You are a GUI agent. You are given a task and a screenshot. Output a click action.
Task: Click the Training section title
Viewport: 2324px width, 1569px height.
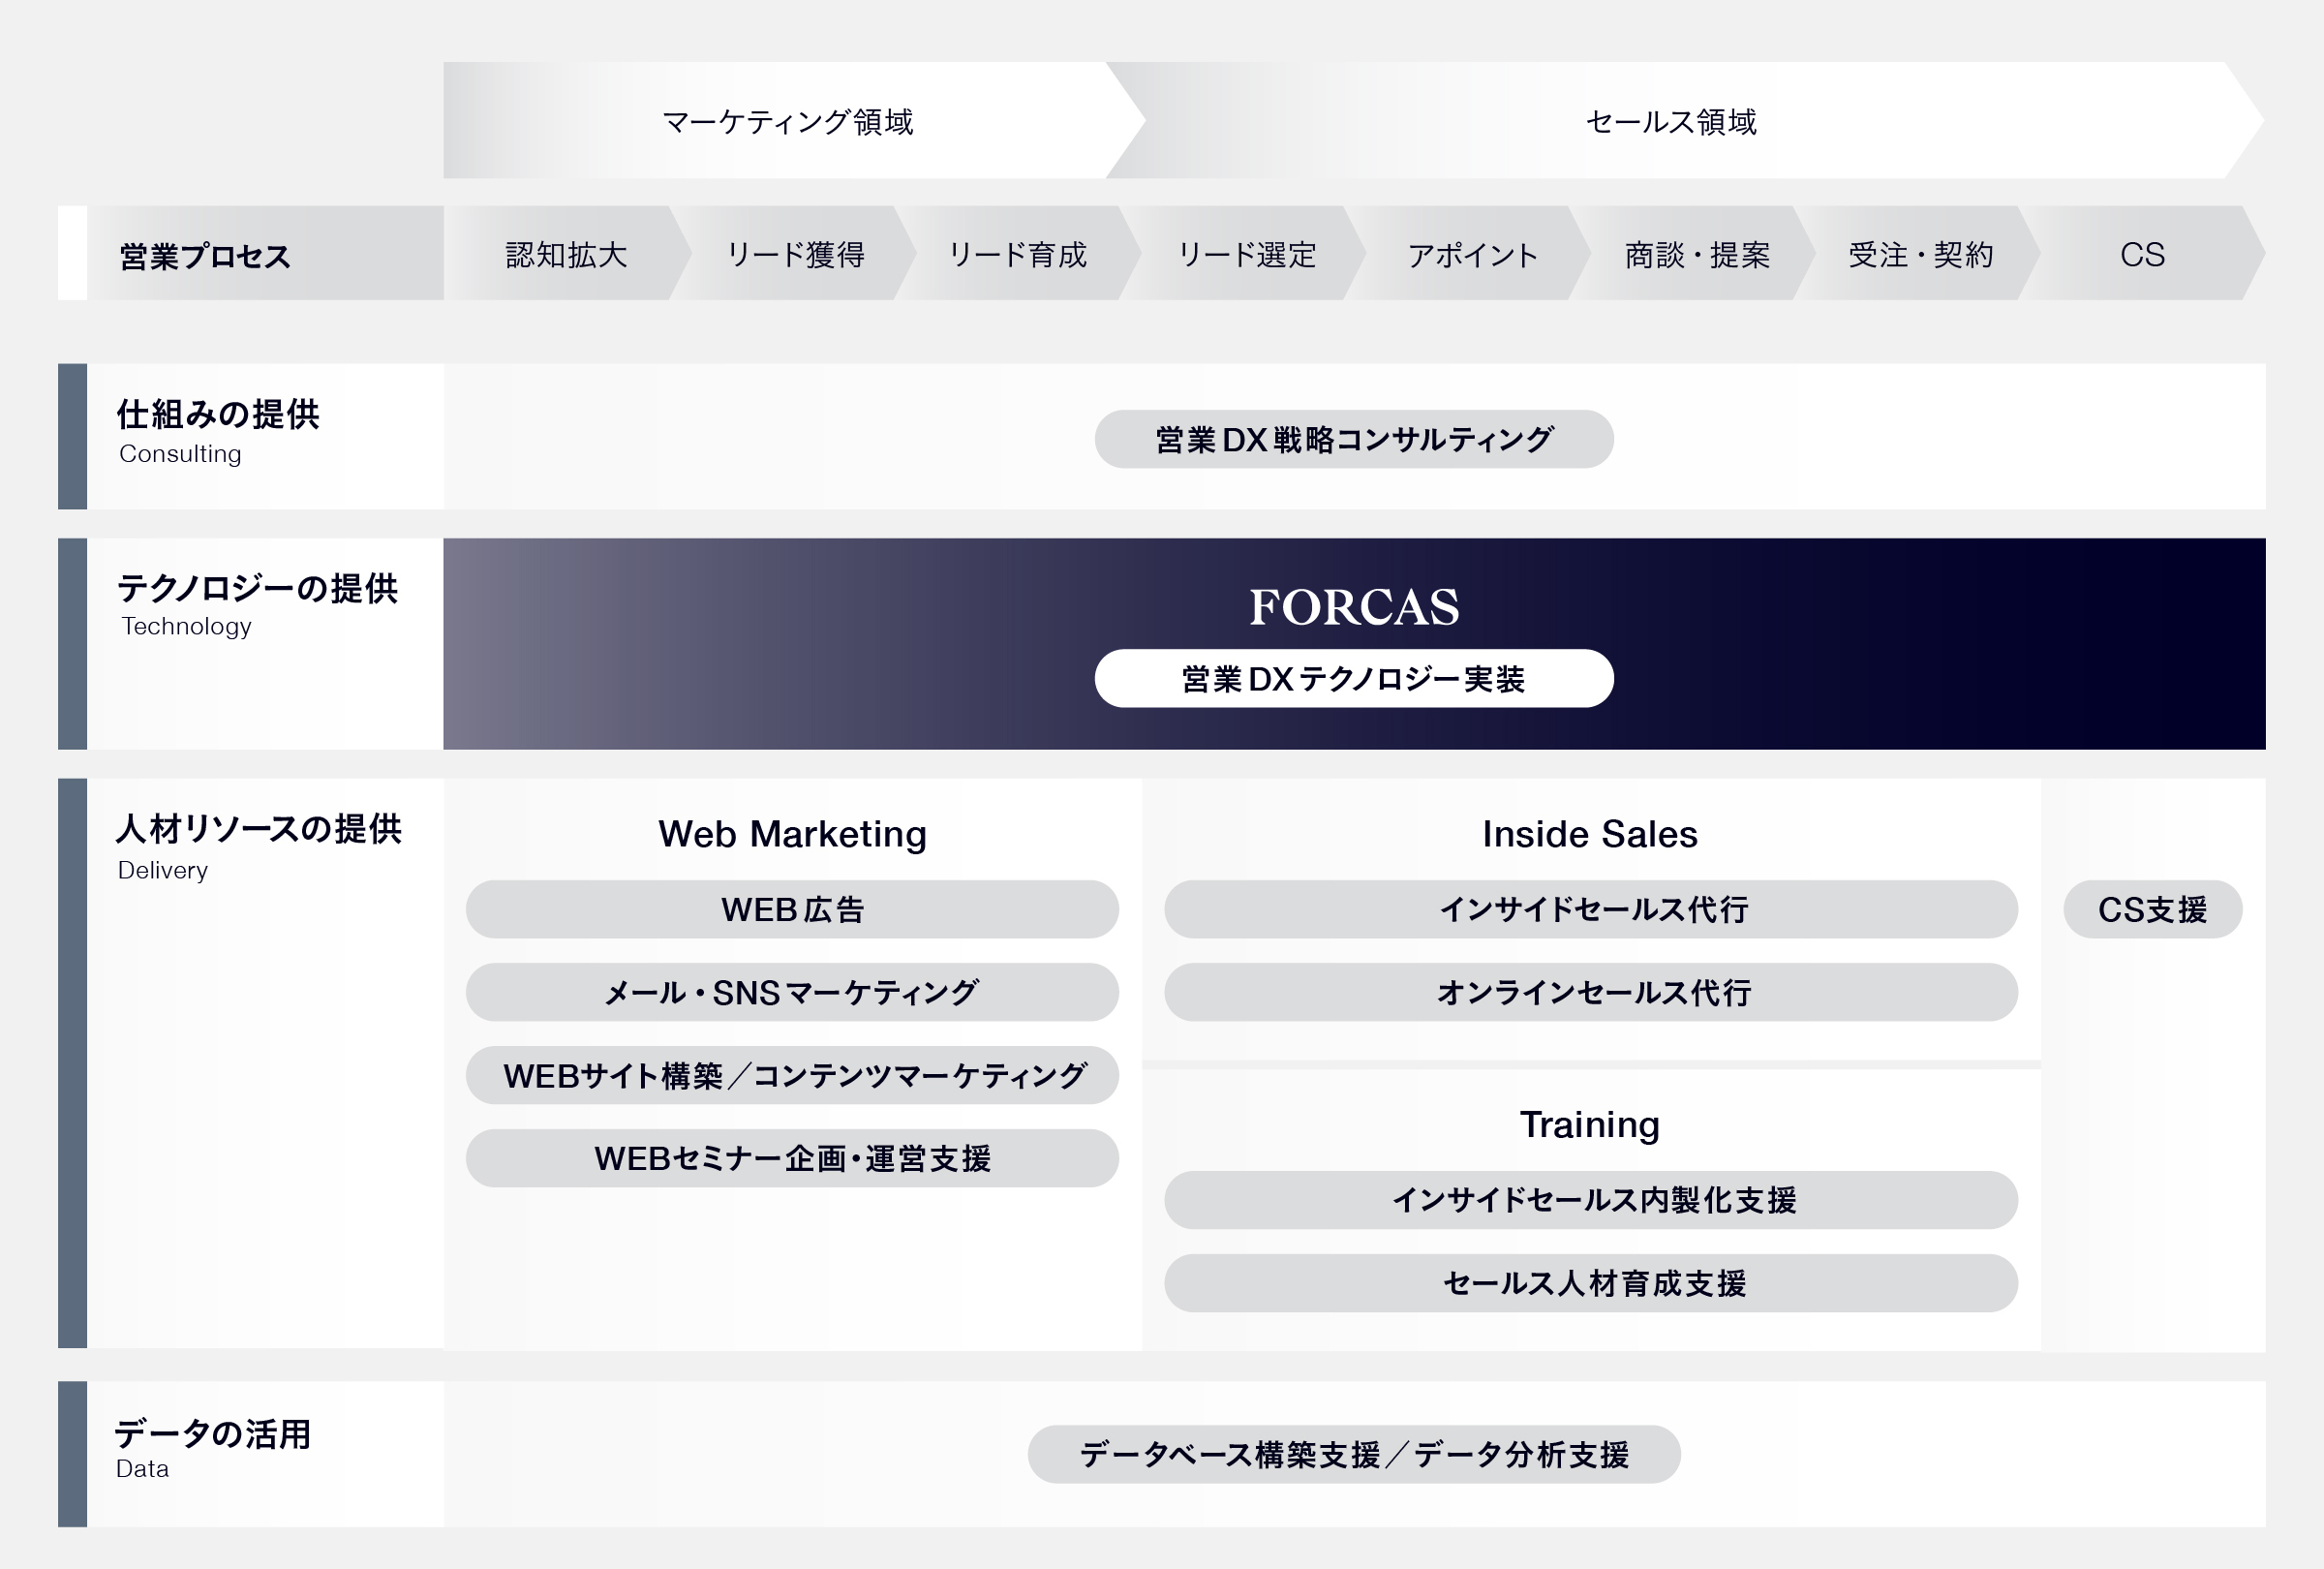1590,1125
